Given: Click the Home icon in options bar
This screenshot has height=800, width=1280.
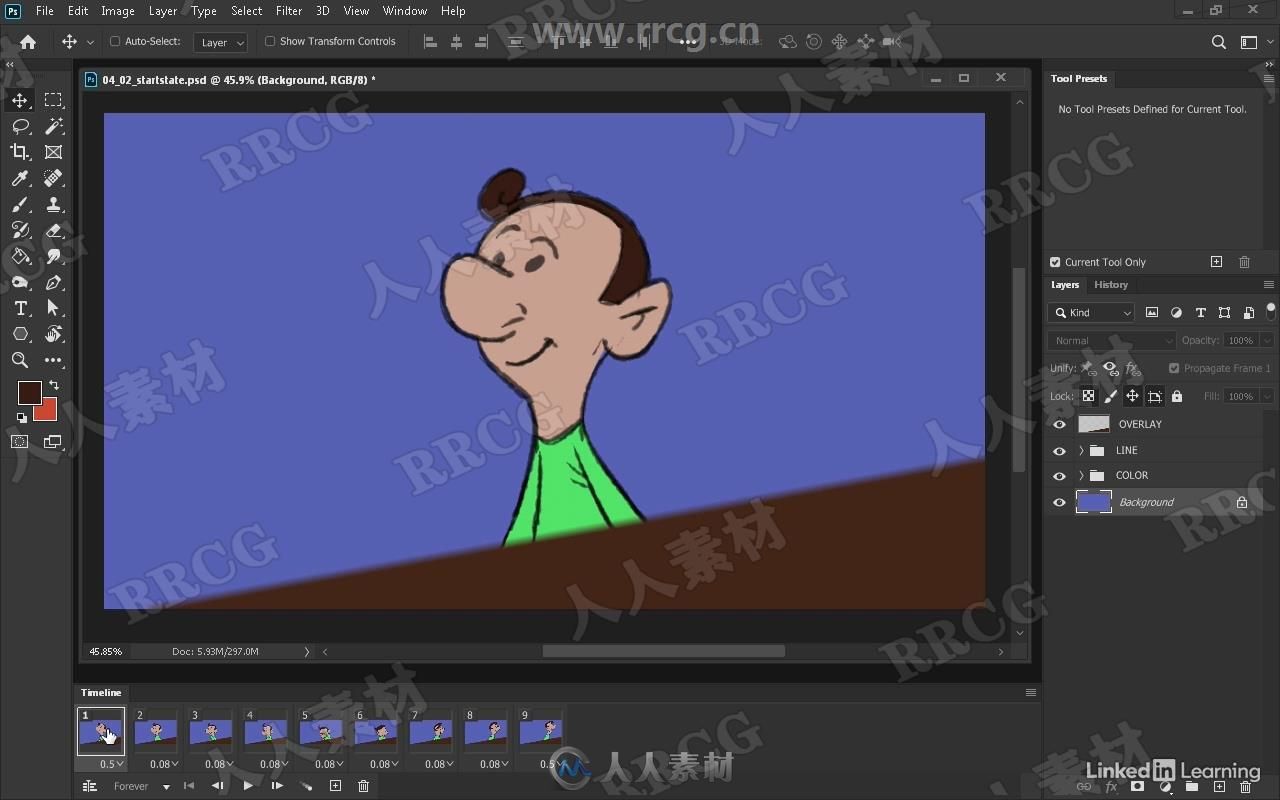Looking at the screenshot, I should click(x=28, y=42).
